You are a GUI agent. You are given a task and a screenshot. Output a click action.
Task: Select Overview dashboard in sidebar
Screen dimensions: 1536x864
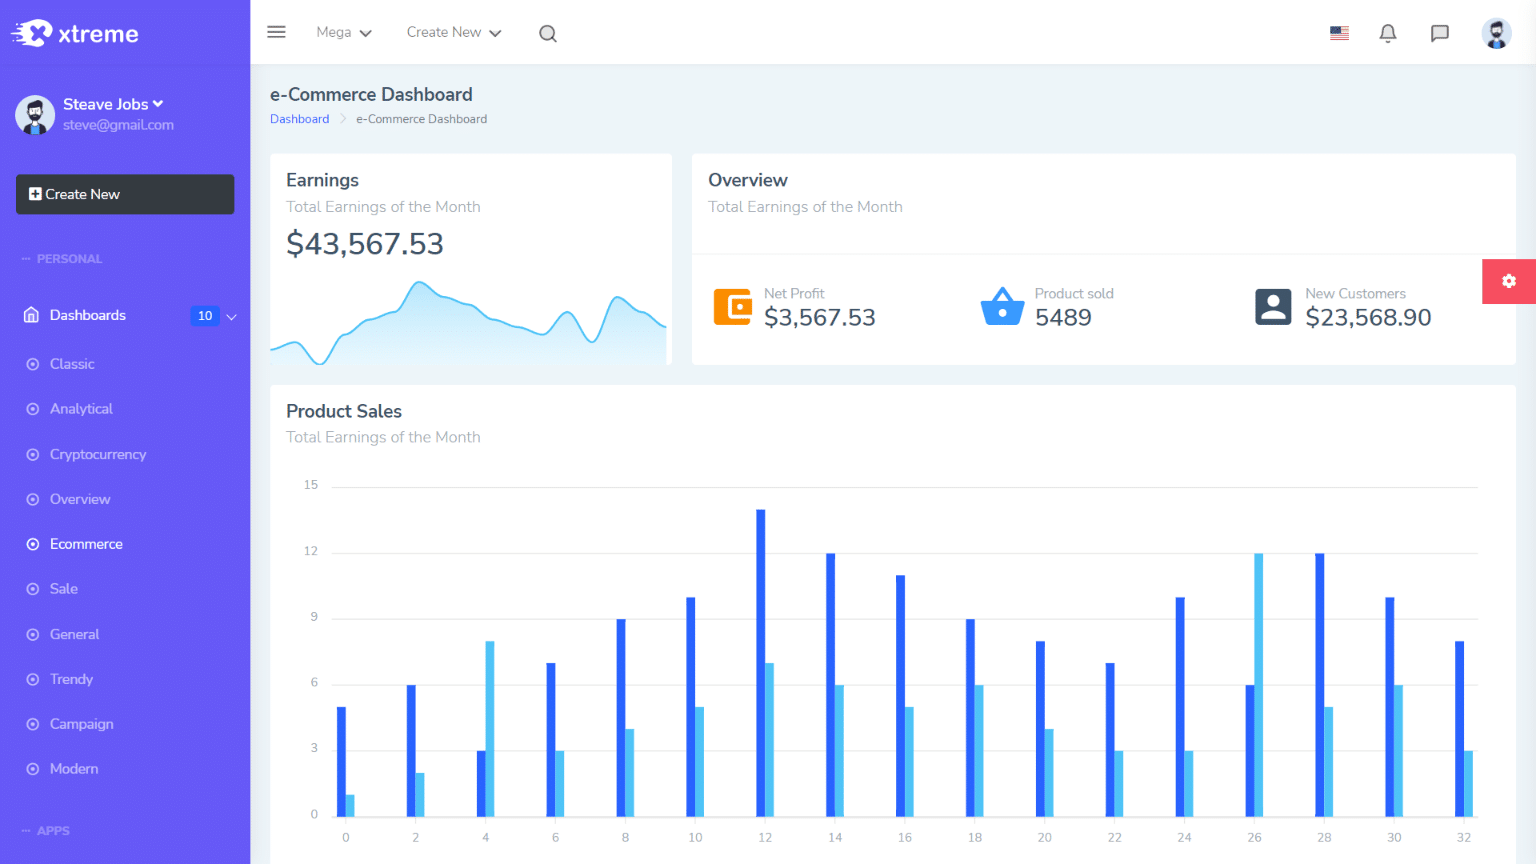click(80, 499)
